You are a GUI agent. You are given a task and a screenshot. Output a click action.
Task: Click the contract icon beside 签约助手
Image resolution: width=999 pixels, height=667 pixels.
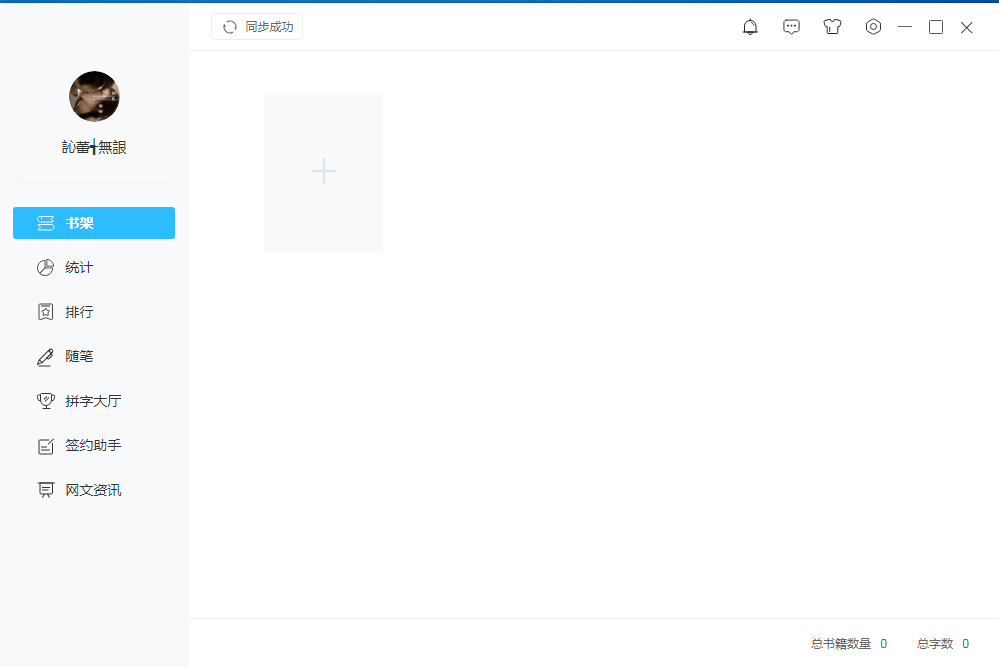(45, 446)
